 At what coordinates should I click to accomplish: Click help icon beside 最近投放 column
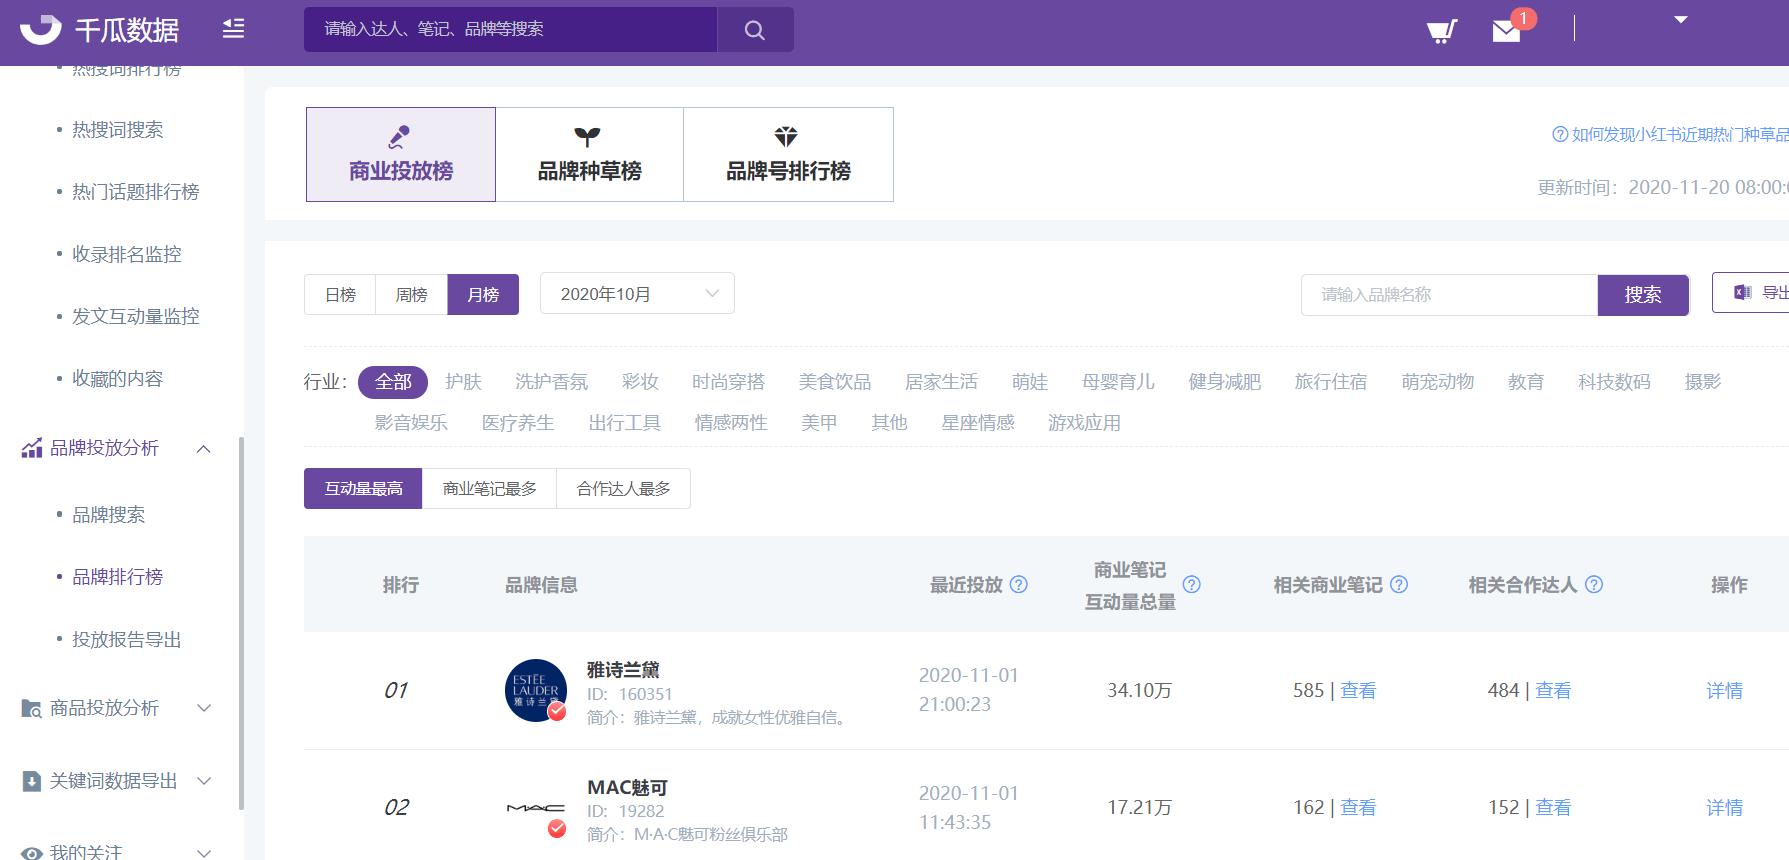coord(1018,585)
